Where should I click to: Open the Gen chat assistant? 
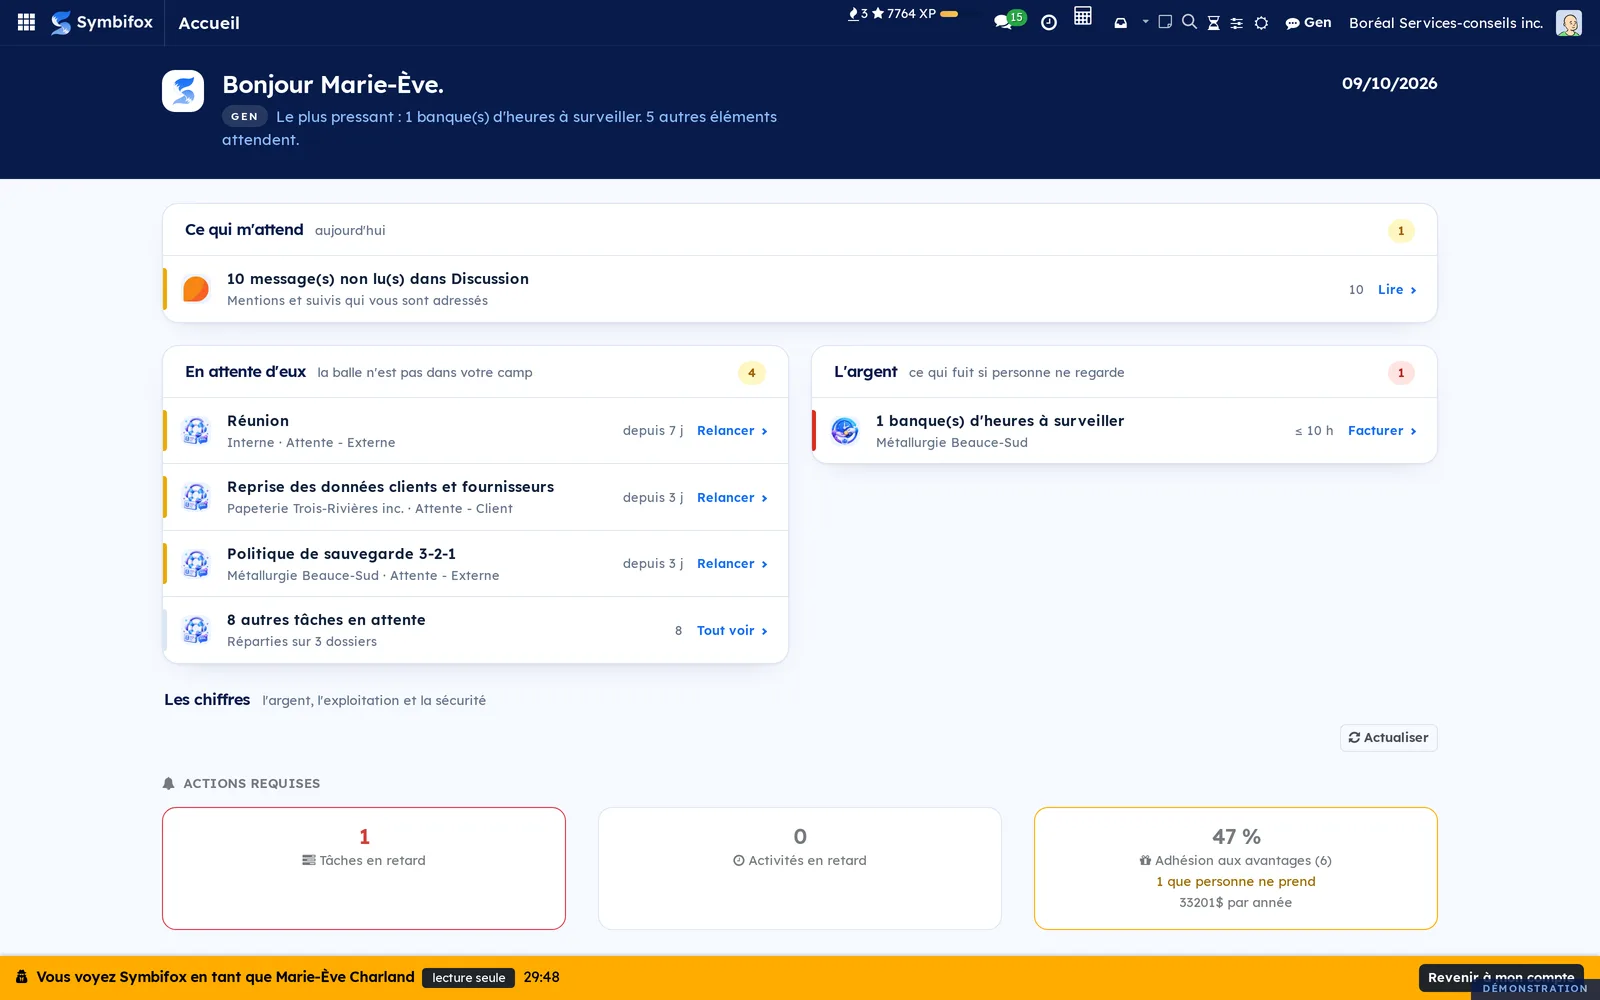tap(1308, 23)
